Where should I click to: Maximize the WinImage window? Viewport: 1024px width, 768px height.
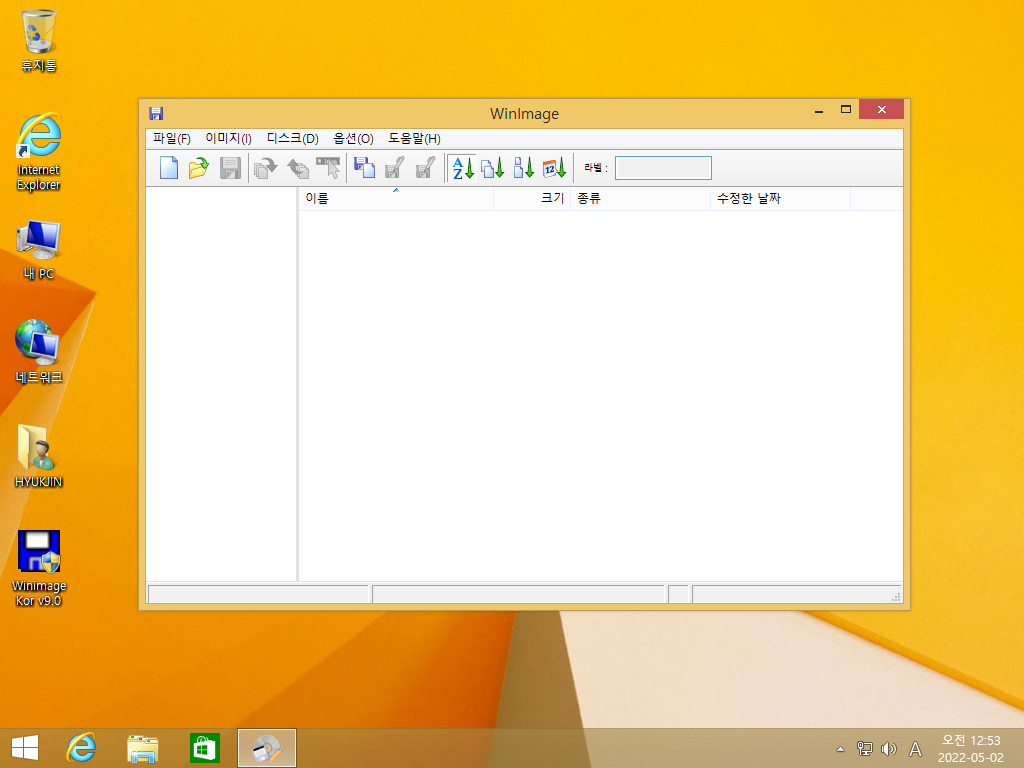846,110
